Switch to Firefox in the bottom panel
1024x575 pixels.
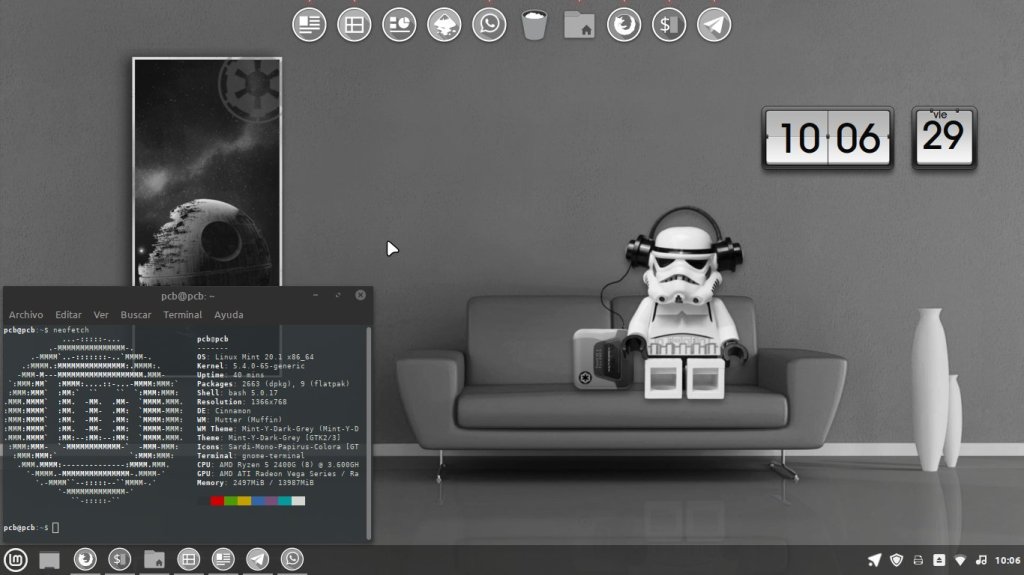[86, 559]
